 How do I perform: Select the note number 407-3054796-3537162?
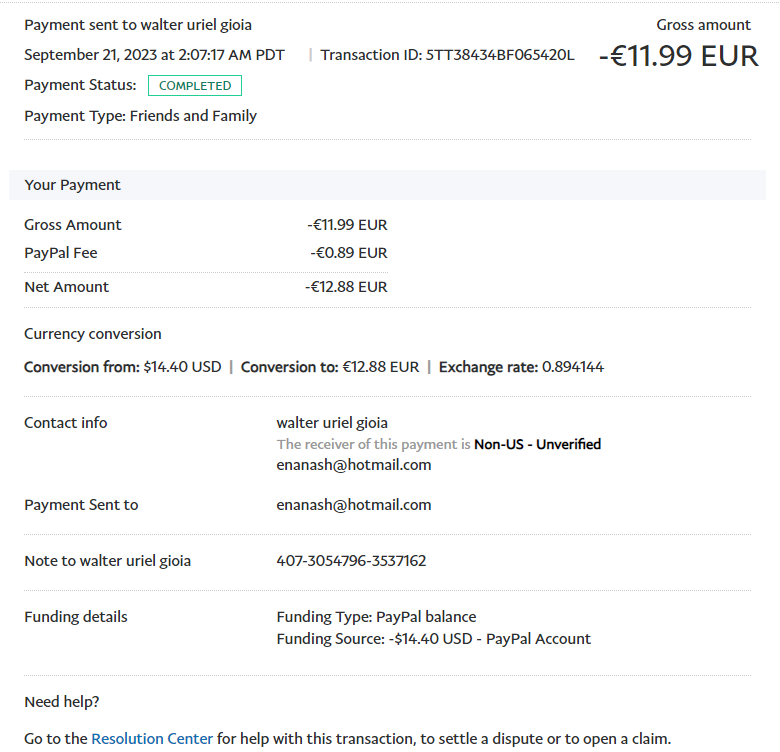[351, 561]
